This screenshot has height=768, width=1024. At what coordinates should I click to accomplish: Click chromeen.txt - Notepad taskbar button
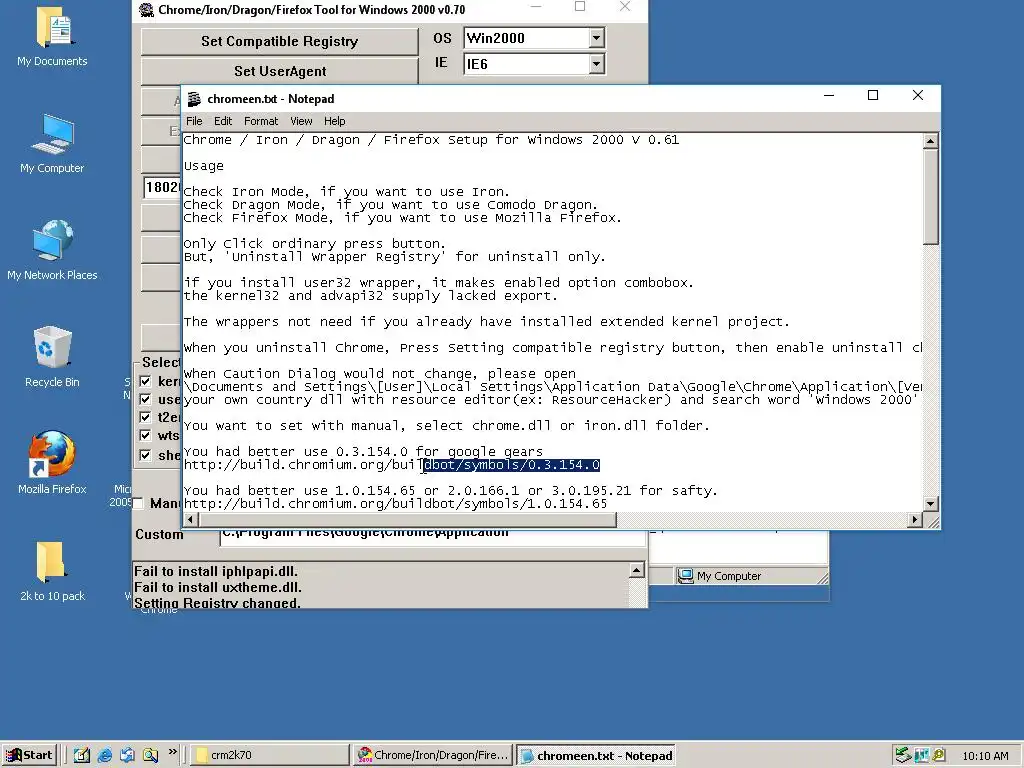596,755
